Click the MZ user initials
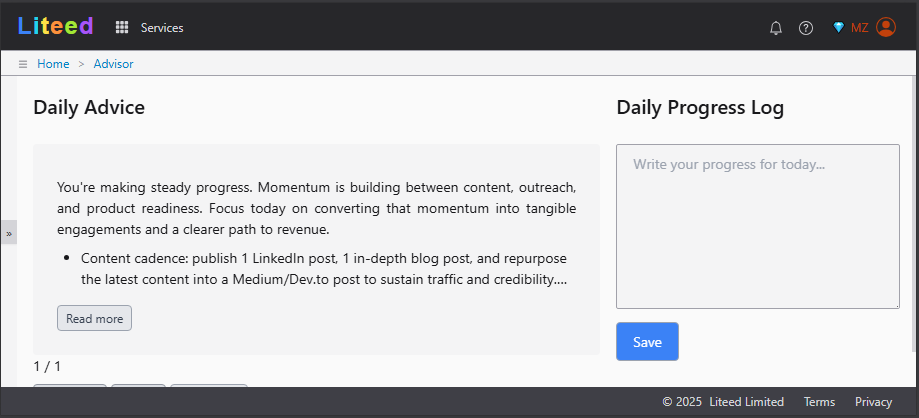The width and height of the screenshot is (919, 418). click(x=859, y=28)
